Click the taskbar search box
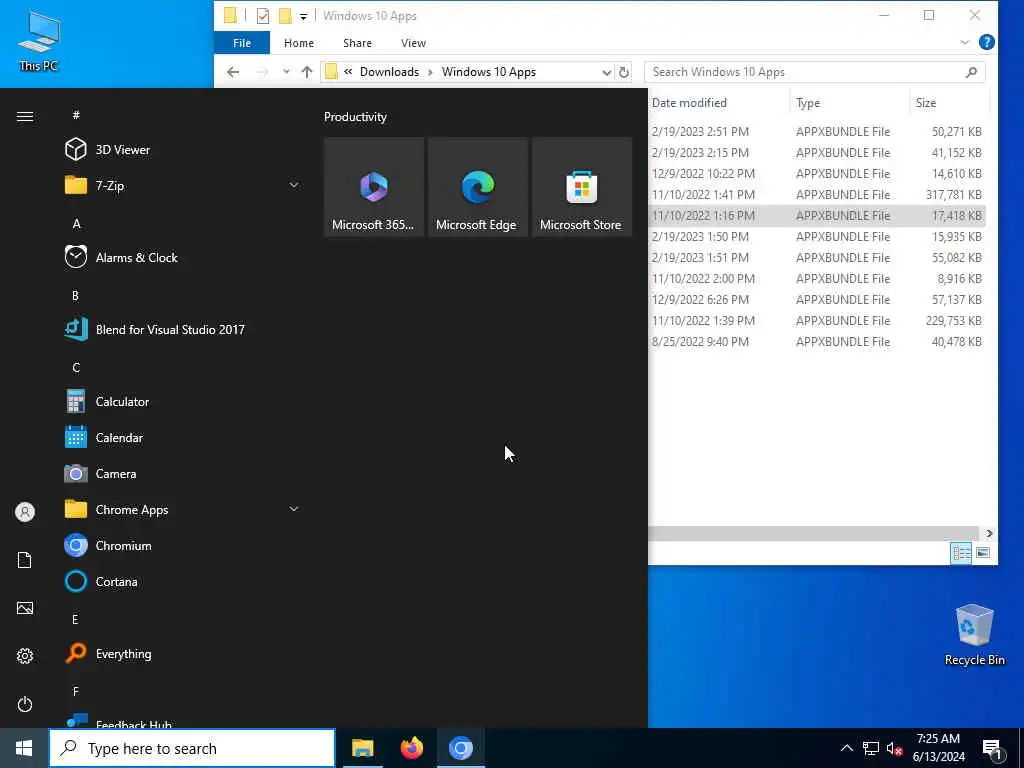Image resolution: width=1024 pixels, height=768 pixels. coord(192,748)
